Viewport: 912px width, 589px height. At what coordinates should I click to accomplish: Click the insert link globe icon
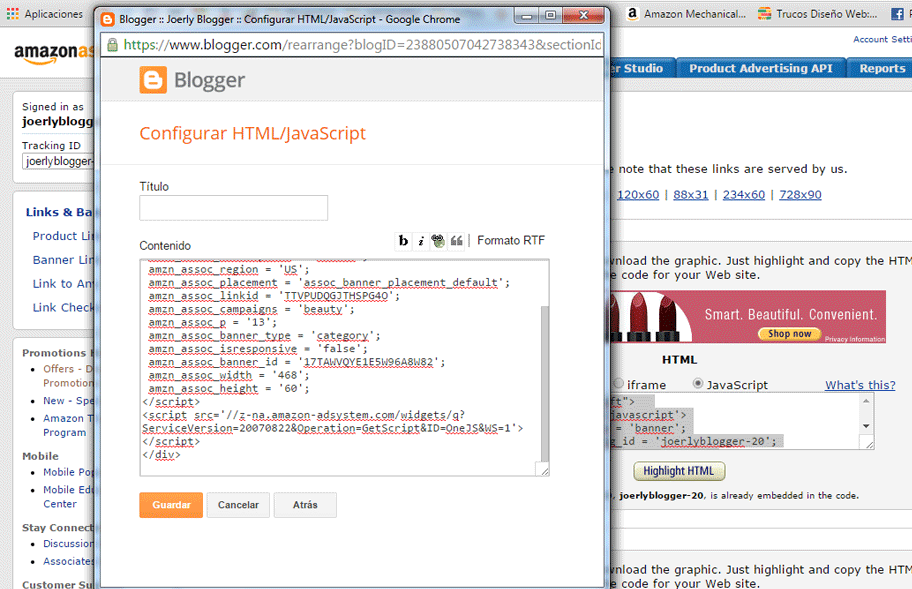438,241
